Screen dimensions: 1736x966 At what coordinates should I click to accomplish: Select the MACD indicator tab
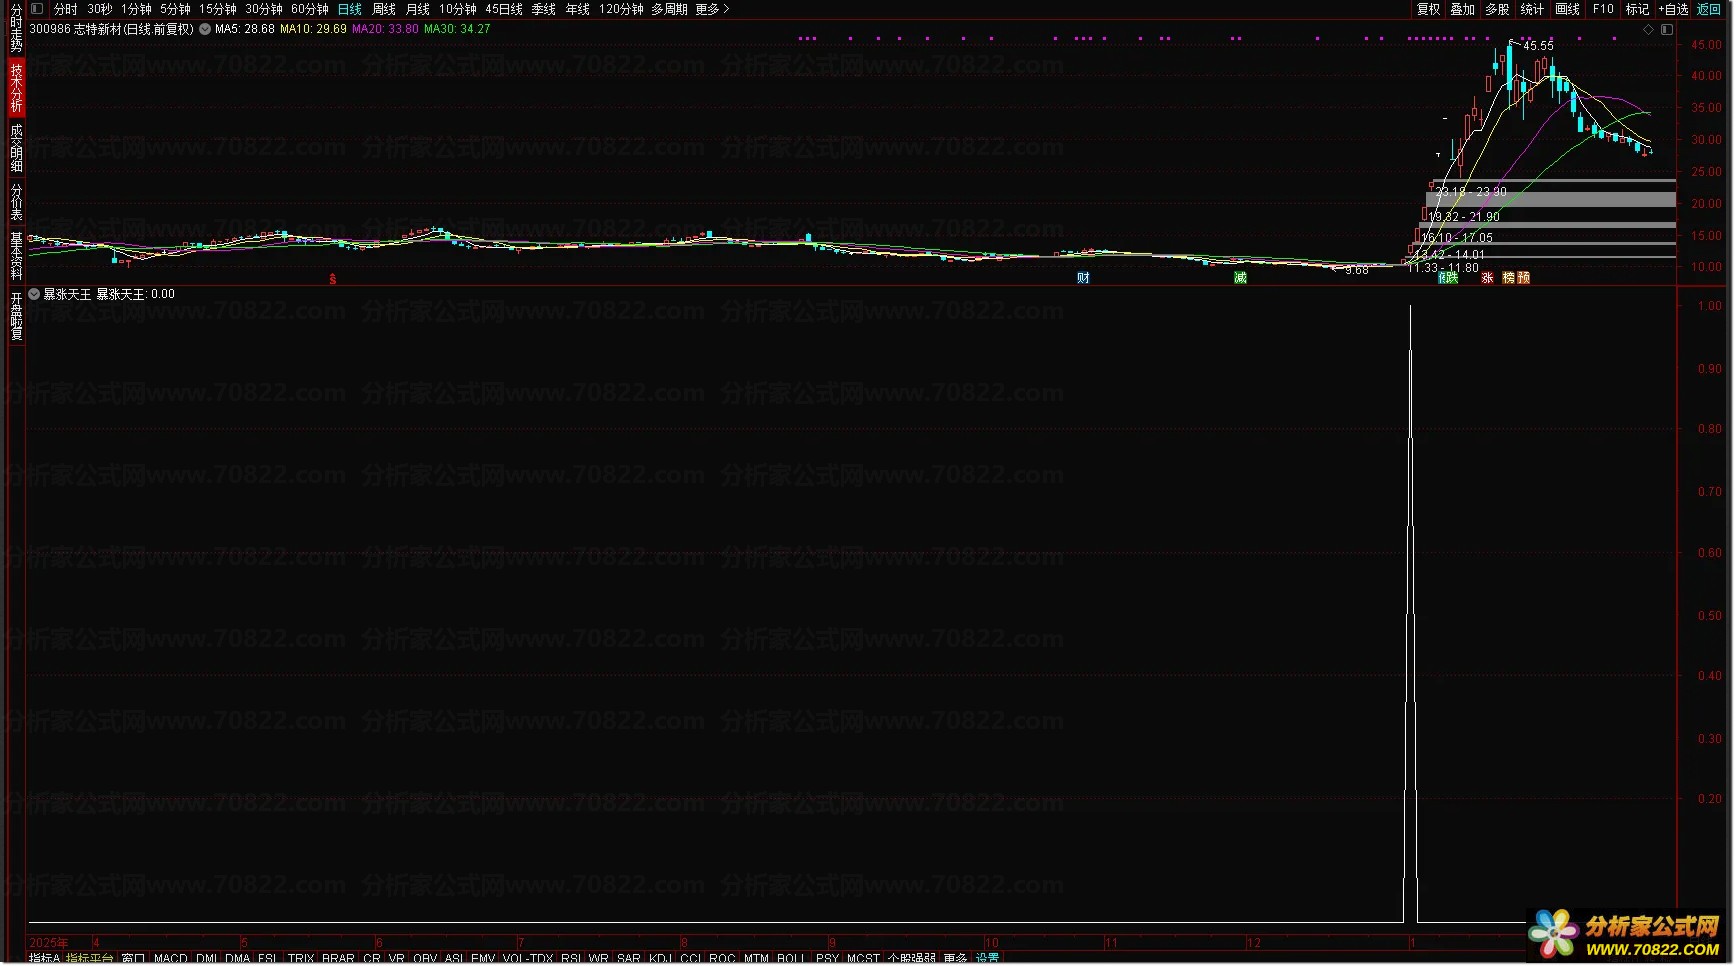pyautogui.click(x=171, y=958)
